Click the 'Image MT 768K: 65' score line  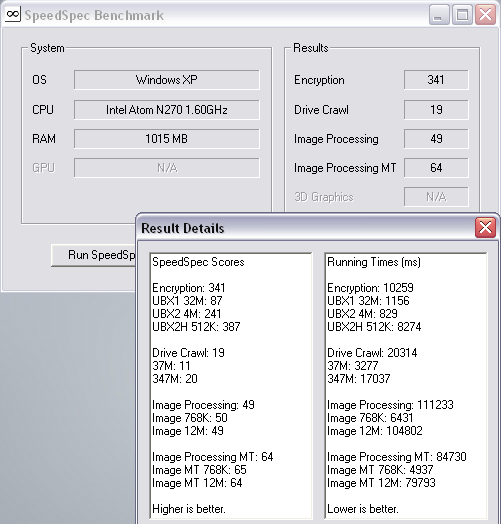pos(199,470)
